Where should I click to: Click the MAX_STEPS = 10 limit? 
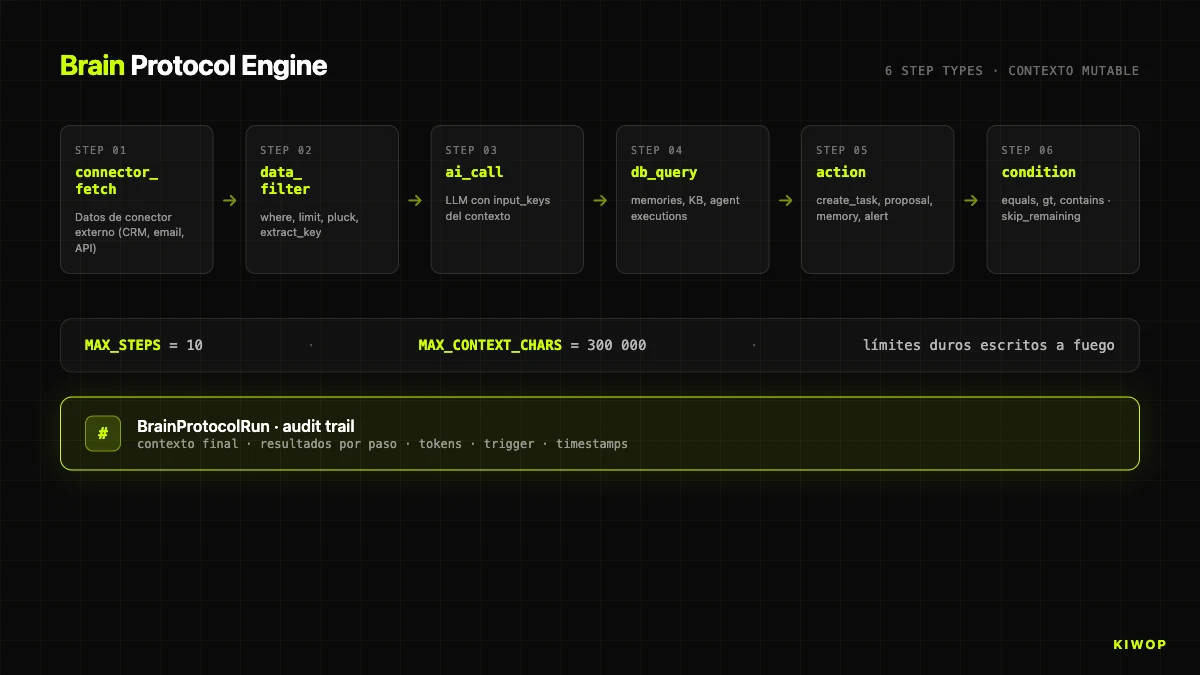click(144, 345)
